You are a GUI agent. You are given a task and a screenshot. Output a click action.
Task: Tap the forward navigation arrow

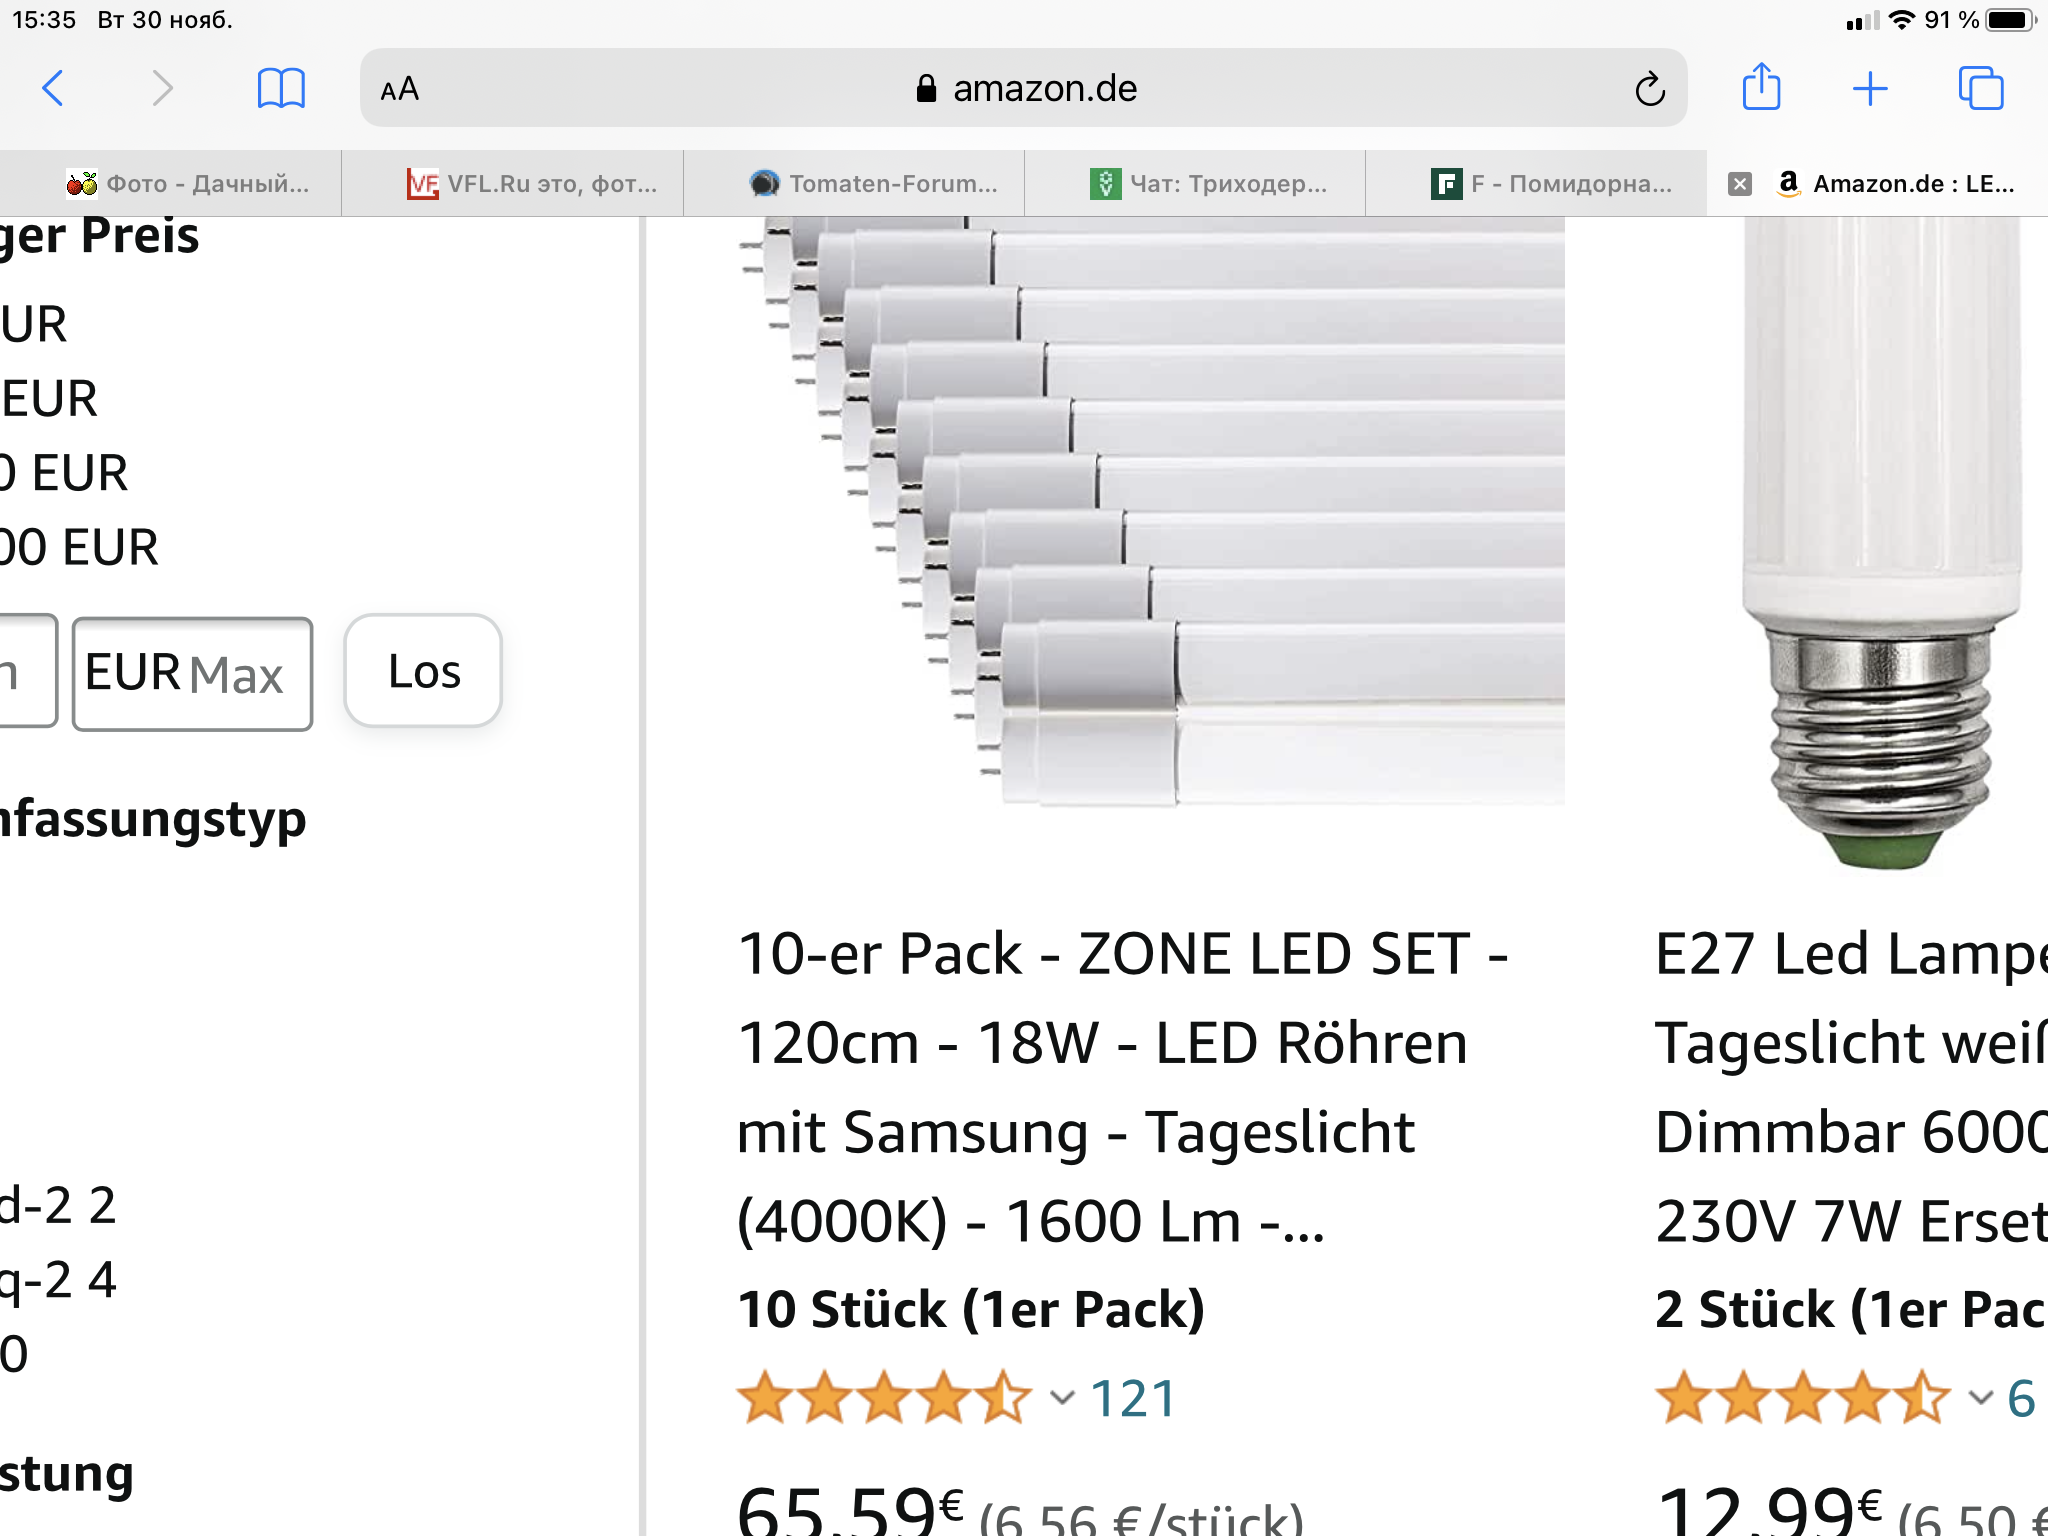(x=162, y=88)
